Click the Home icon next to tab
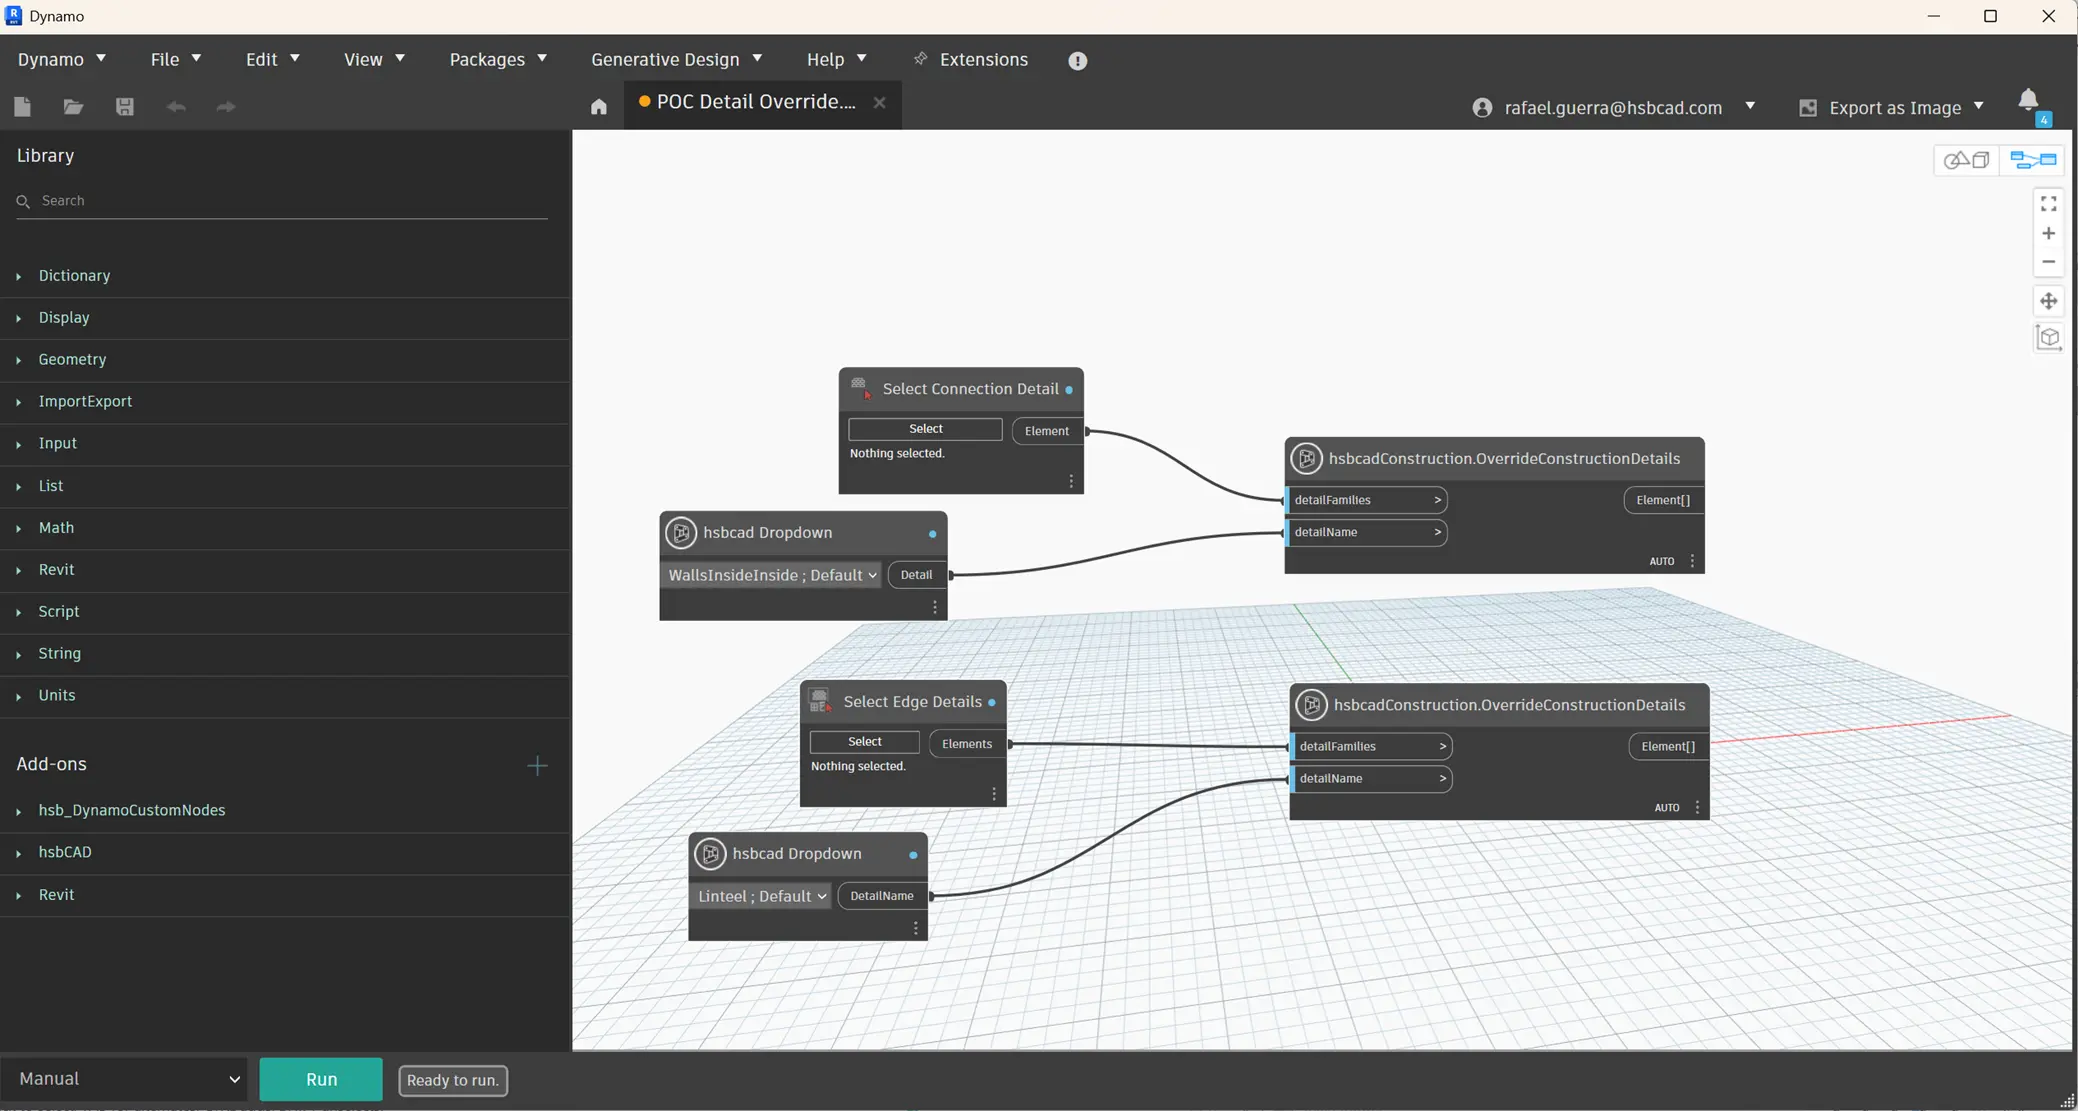This screenshot has width=2078, height=1111. click(x=598, y=107)
